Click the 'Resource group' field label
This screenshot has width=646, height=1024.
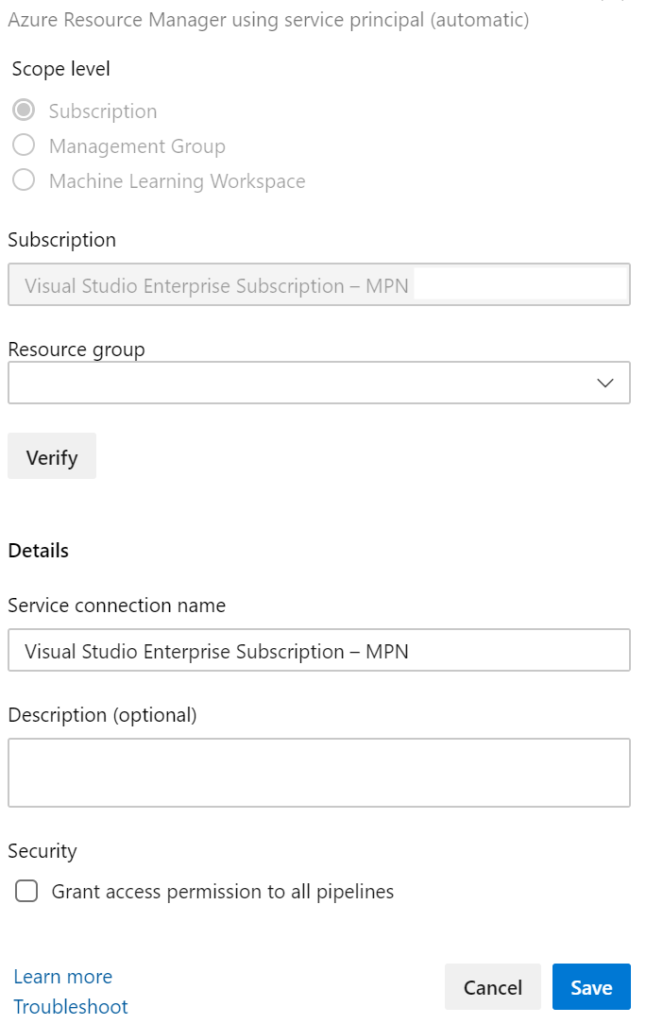pos(76,349)
